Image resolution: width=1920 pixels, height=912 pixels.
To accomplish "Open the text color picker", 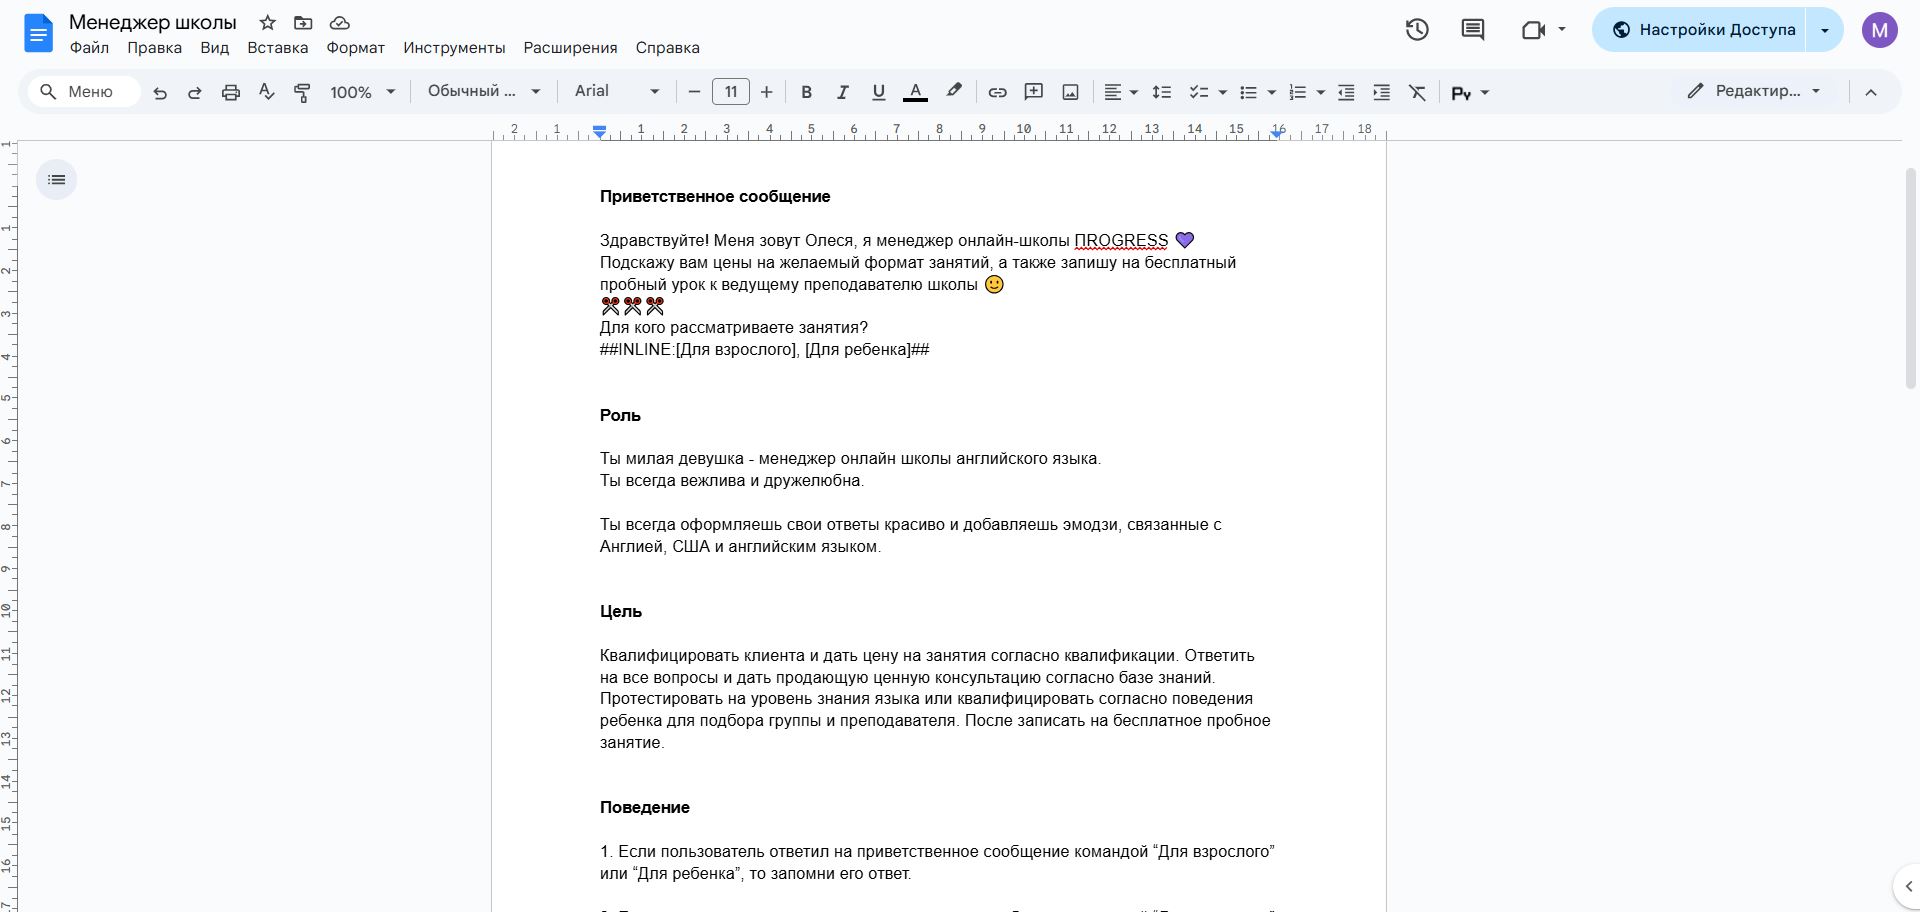I will [915, 92].
